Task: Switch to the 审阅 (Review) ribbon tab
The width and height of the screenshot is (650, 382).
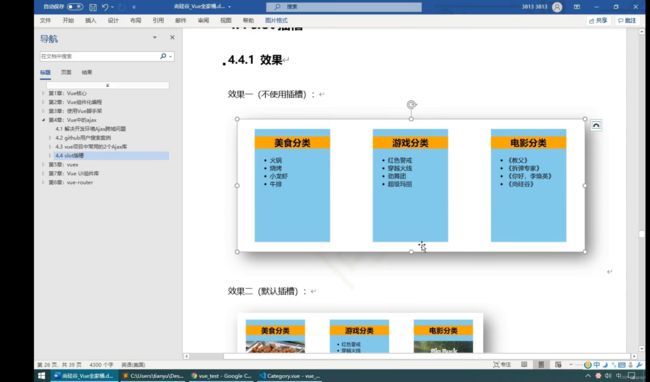Action: 203,20
